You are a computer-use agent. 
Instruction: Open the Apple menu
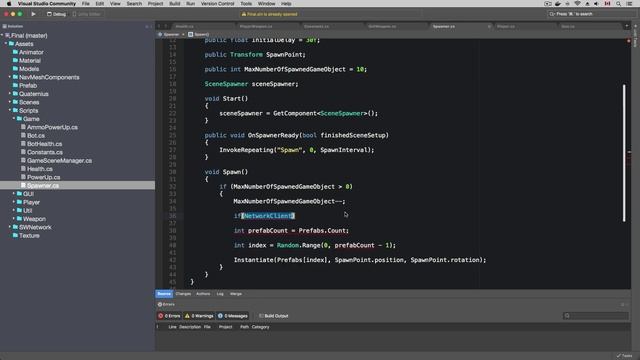coord(9,4)
